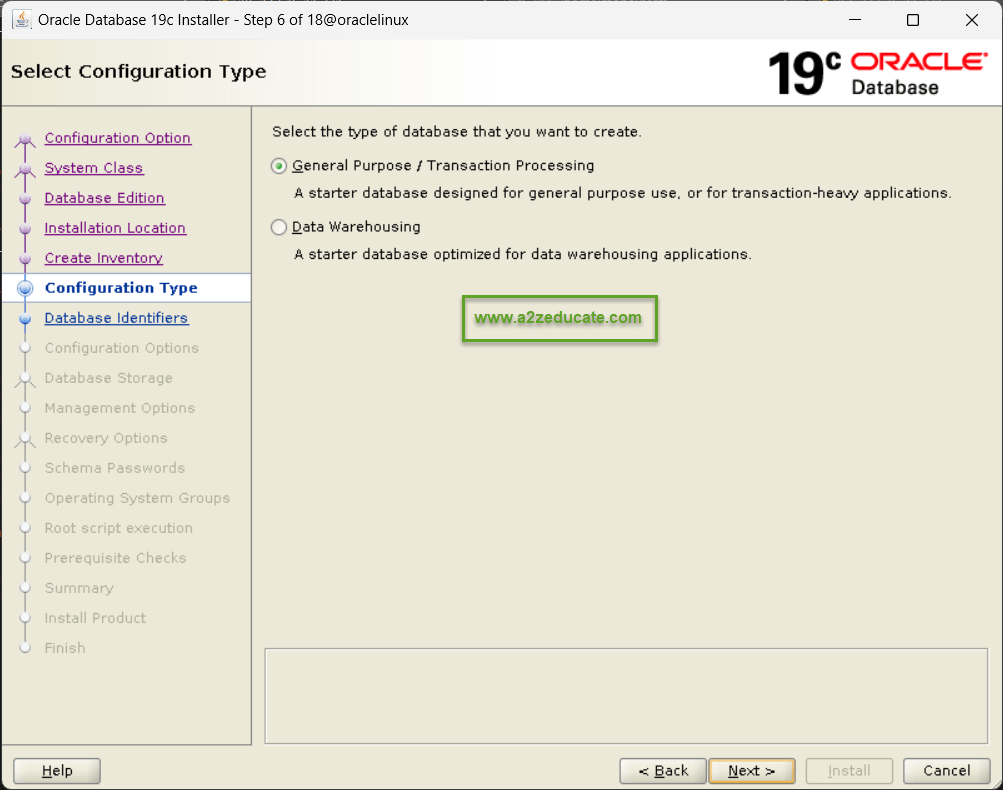Screen dimensions: 1003x790
Task: Click the Create Inventory step bullet
Action: (x=26, y=259)
